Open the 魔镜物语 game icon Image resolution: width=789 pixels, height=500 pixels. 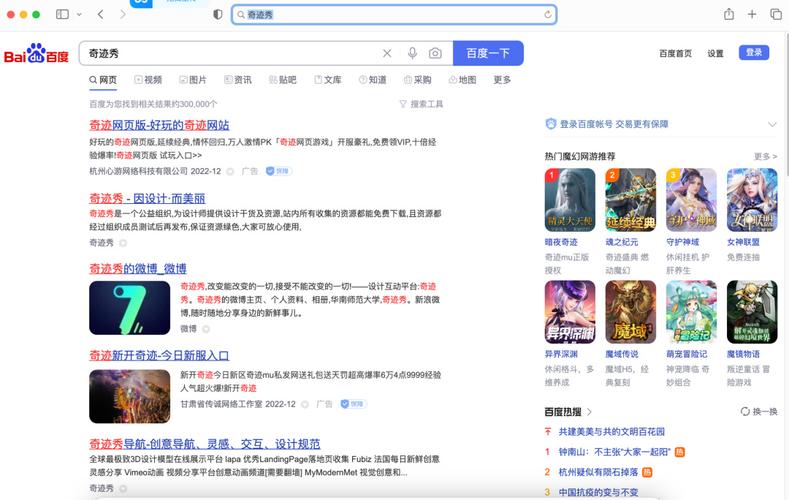(752, 312)
